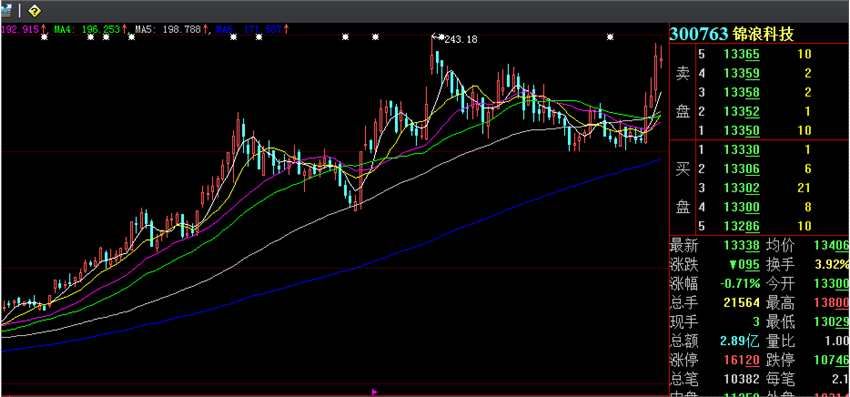This screenshot has width=850, height=397.
Task: Click the green down-triangle beside 涨跌 095
Action: [732, 265]
